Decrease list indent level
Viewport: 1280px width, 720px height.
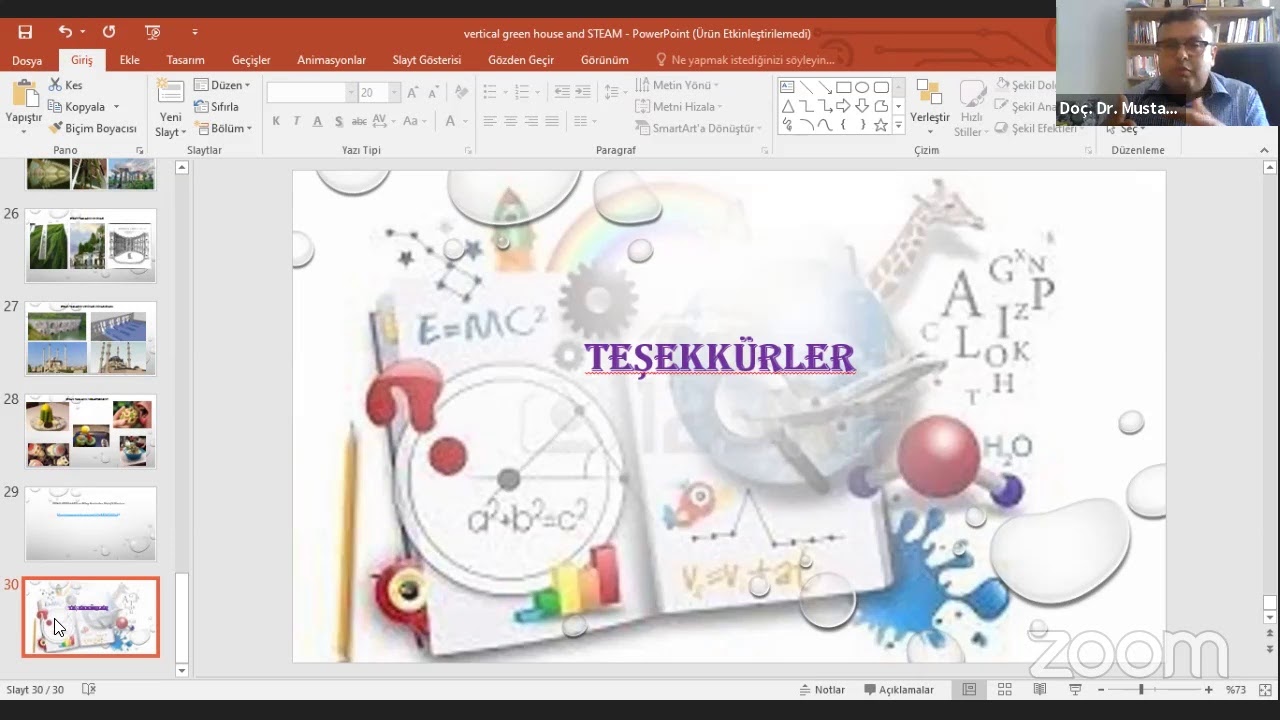click(x=562, y=92)
